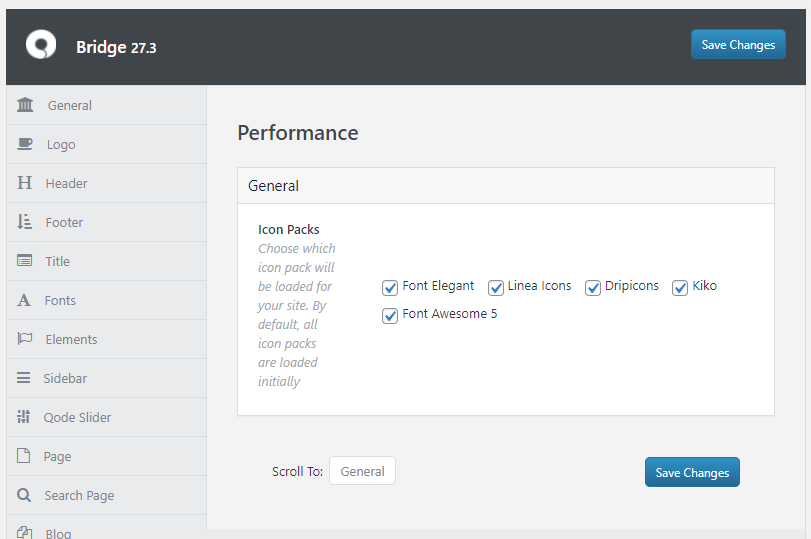The image size is (811, 539).
Task: Toggle the Dripicons checkbox
Action: click(x=593, y=288)
